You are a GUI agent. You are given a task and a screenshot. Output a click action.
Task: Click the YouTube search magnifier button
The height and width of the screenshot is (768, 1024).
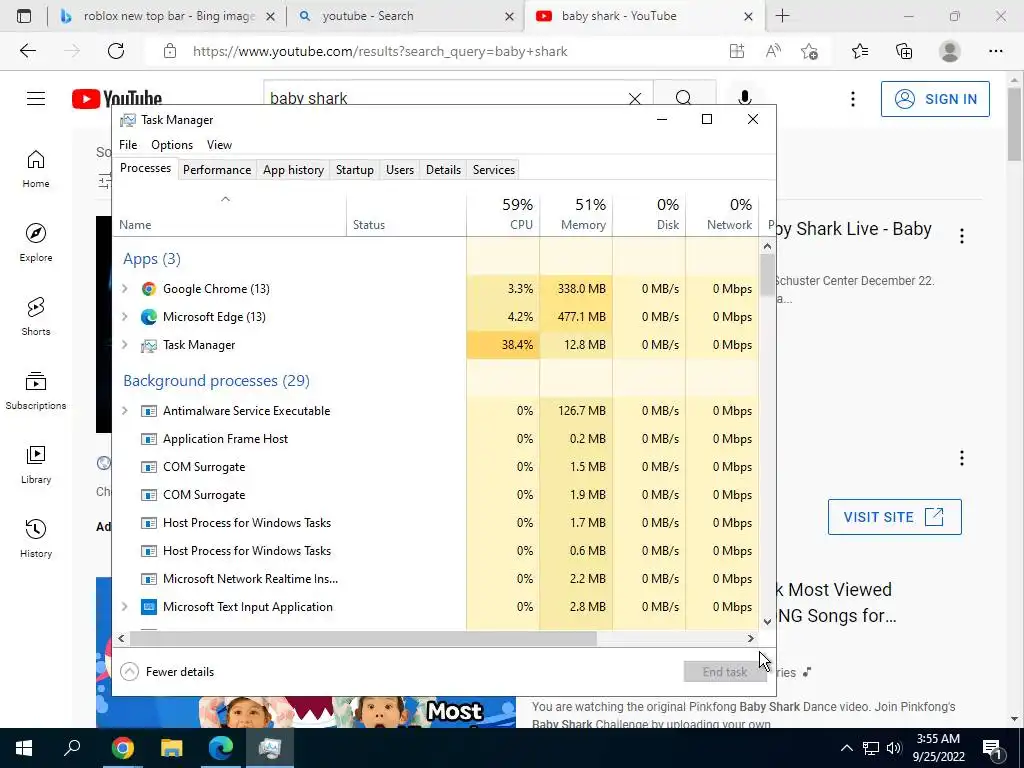point(684,98)
